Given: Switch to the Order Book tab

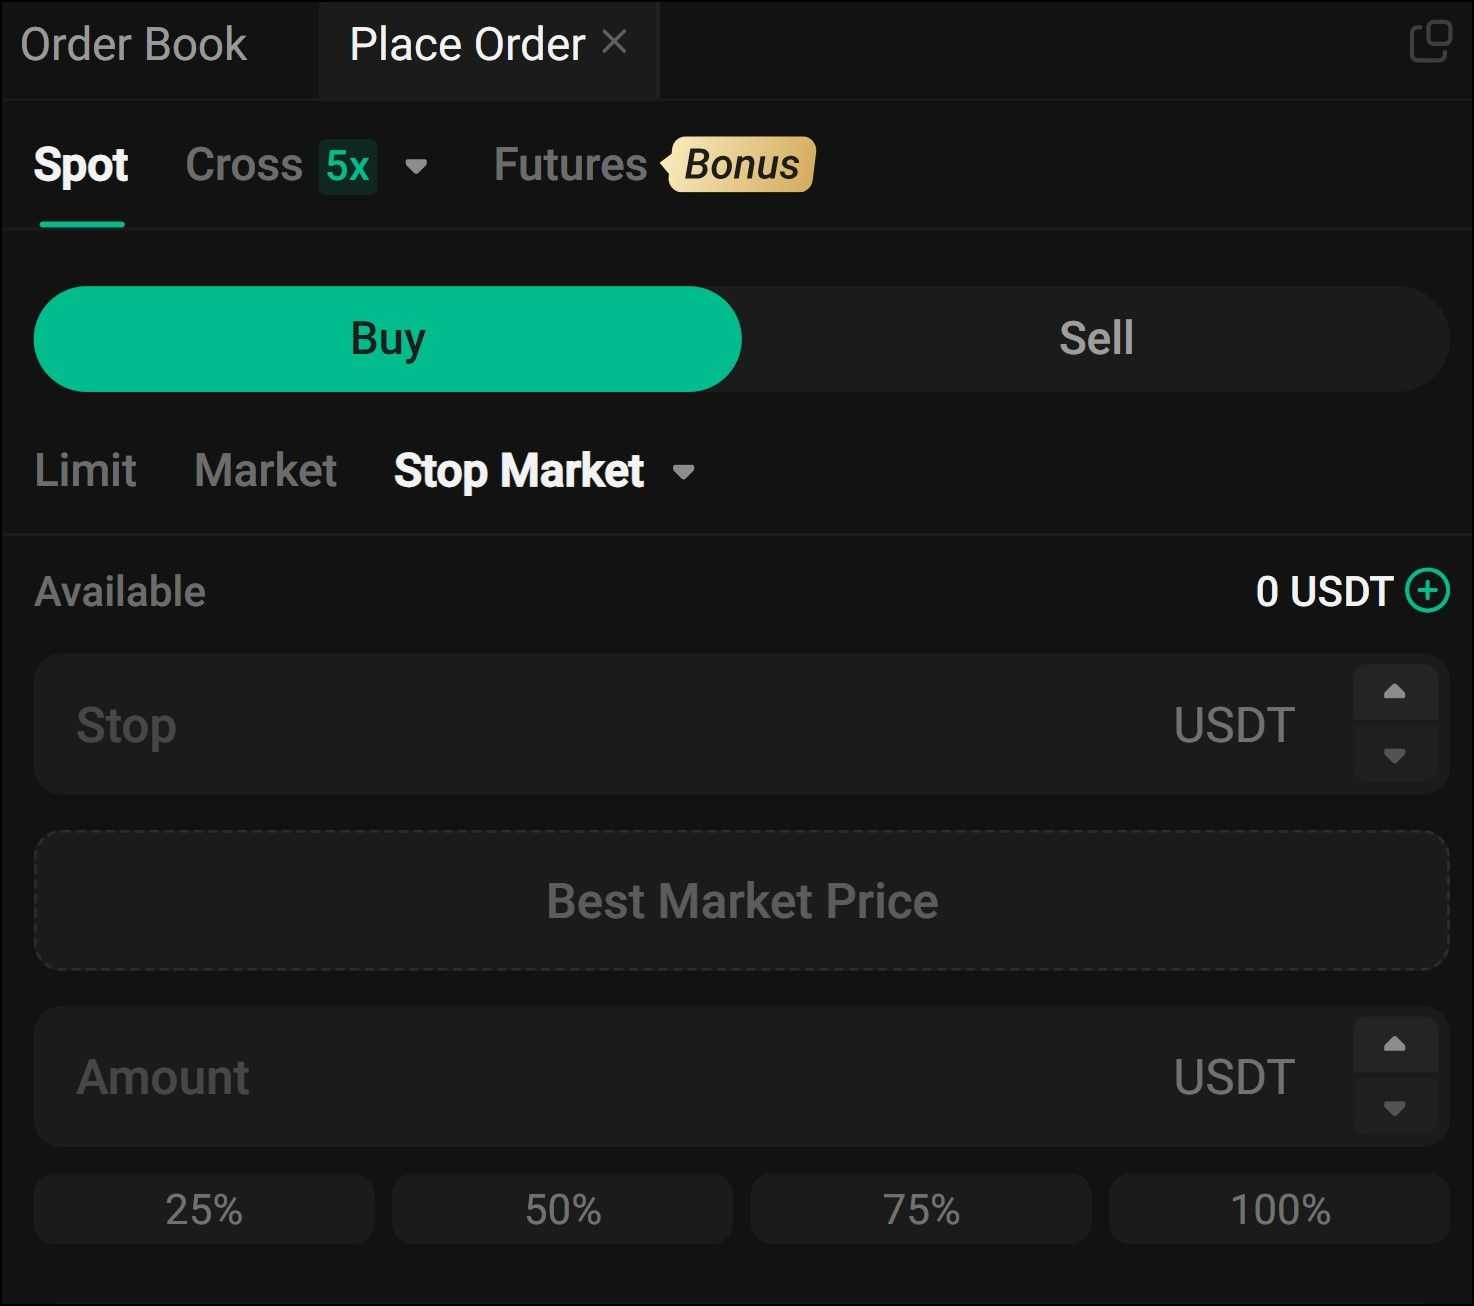Looking at the screenshot, I should click(134, 43).
